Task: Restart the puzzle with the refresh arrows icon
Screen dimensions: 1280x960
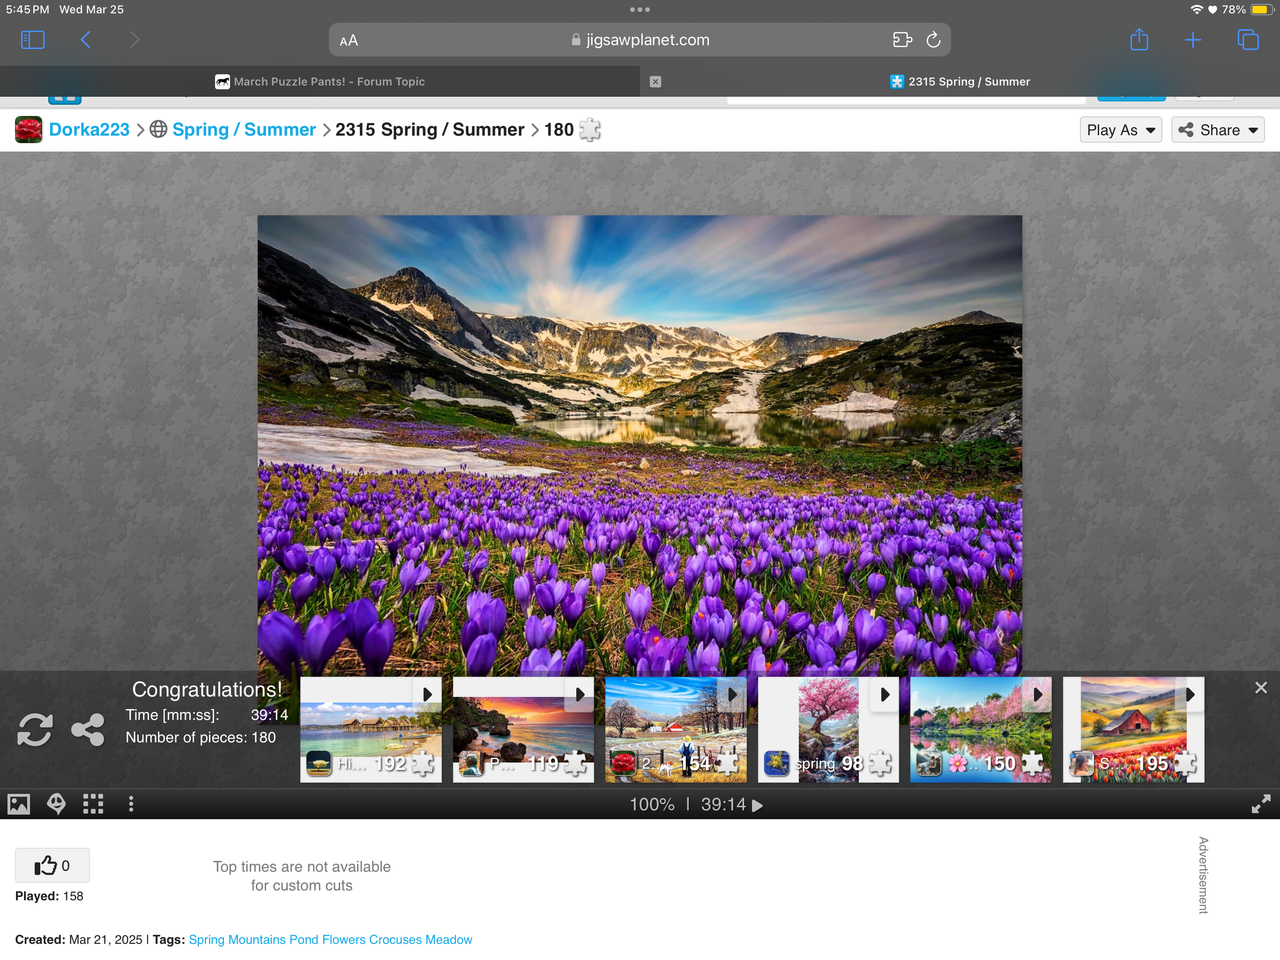Action: click(35, 730)
